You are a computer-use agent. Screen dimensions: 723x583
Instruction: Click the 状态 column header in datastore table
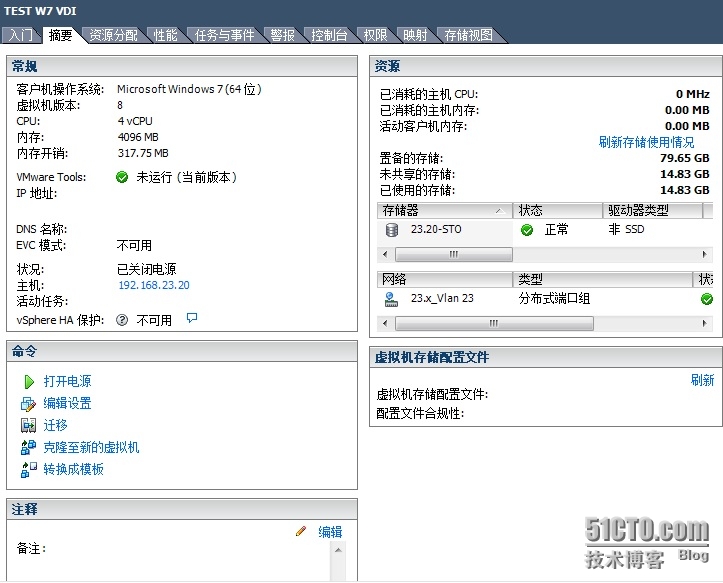click(x=557, y=211)
